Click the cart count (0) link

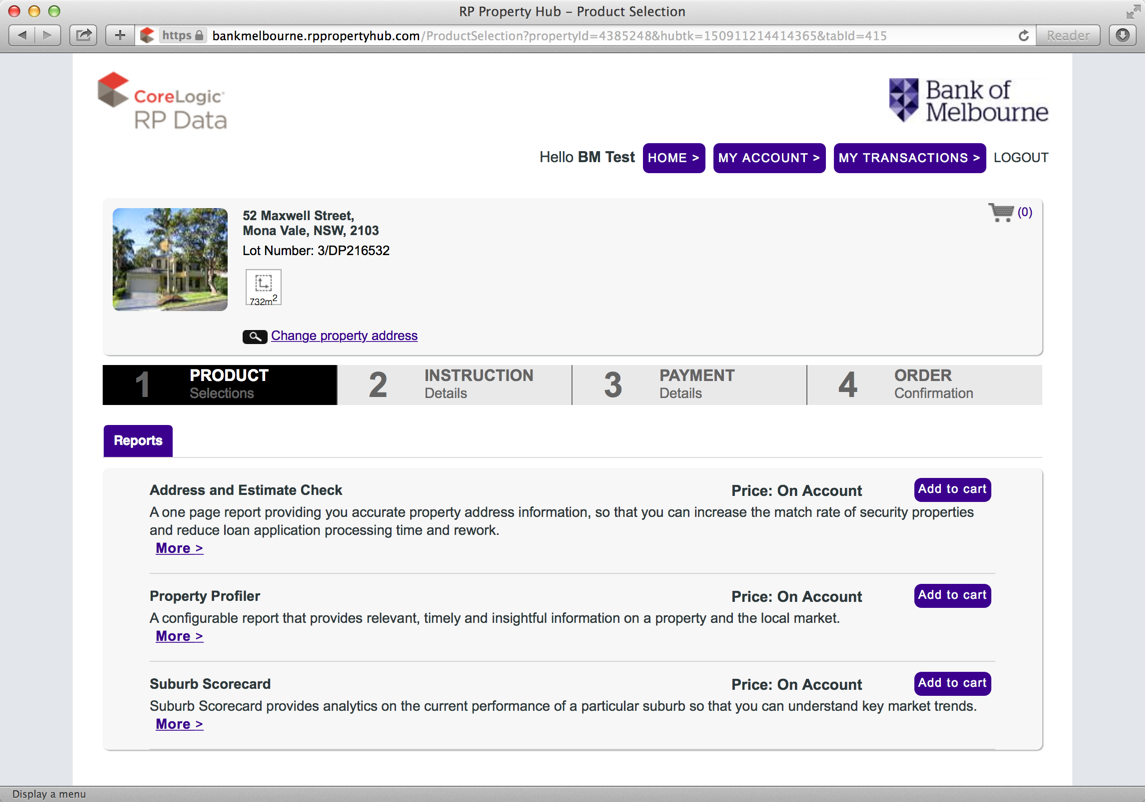[x=1025, y=213]
